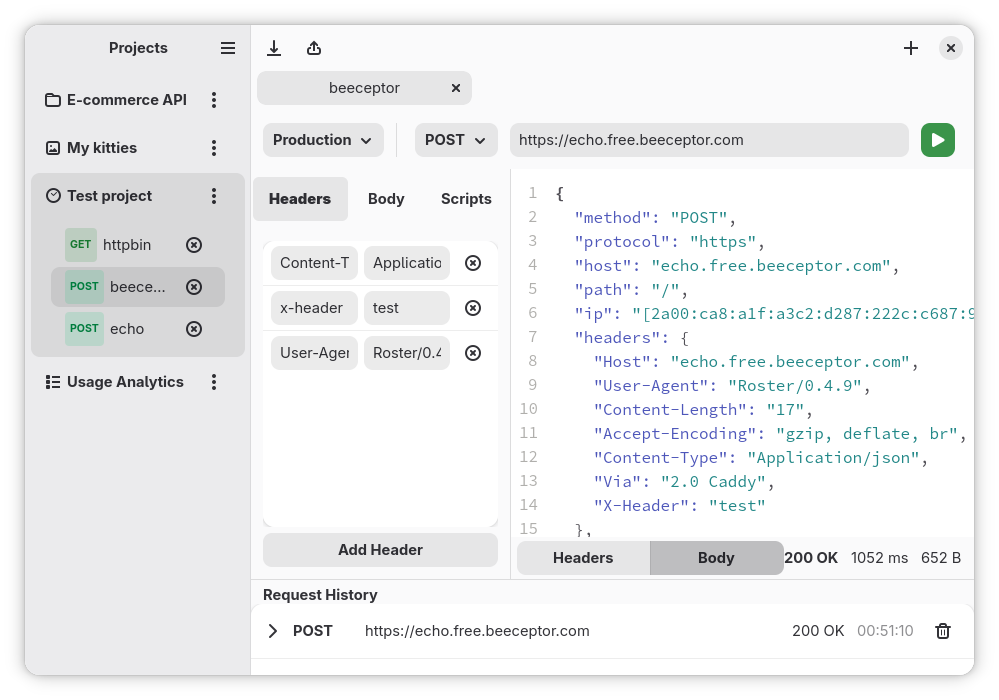Open the Production environment dropdown
Screen dimensions: 999x700
click(x=323, y=140)
